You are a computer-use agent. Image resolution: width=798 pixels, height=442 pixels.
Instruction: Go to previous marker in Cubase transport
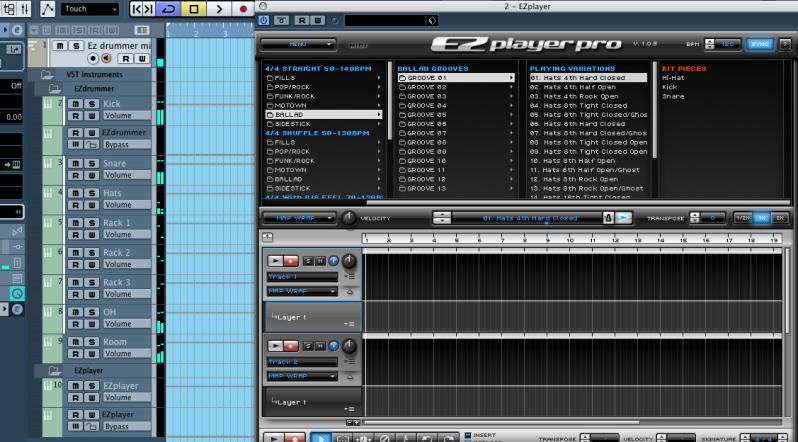(x=136, y=9)
